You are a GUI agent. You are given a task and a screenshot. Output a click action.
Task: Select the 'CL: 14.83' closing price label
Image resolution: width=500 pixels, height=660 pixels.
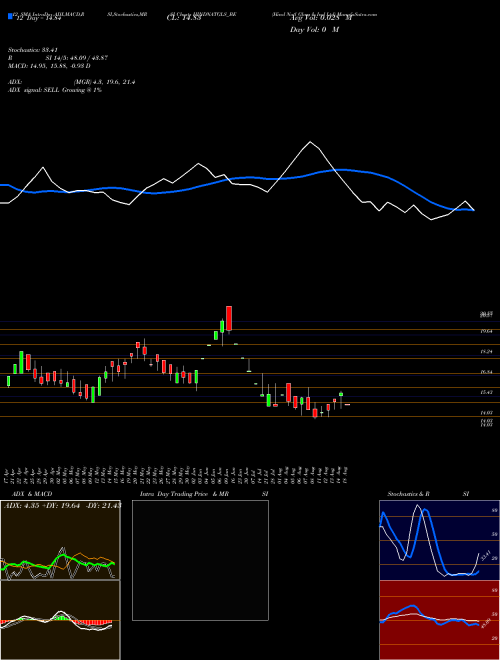[184, 17]
